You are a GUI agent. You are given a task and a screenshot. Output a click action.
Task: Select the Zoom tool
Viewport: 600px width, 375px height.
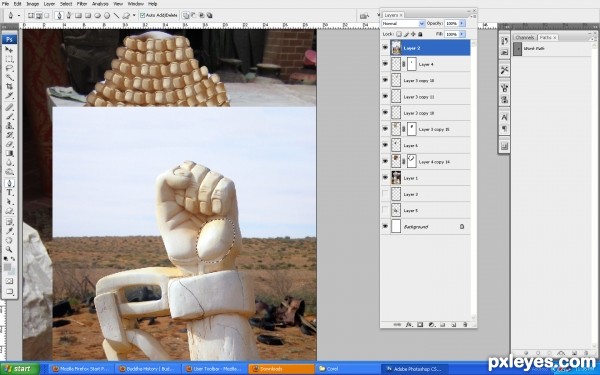coord(9,250)
